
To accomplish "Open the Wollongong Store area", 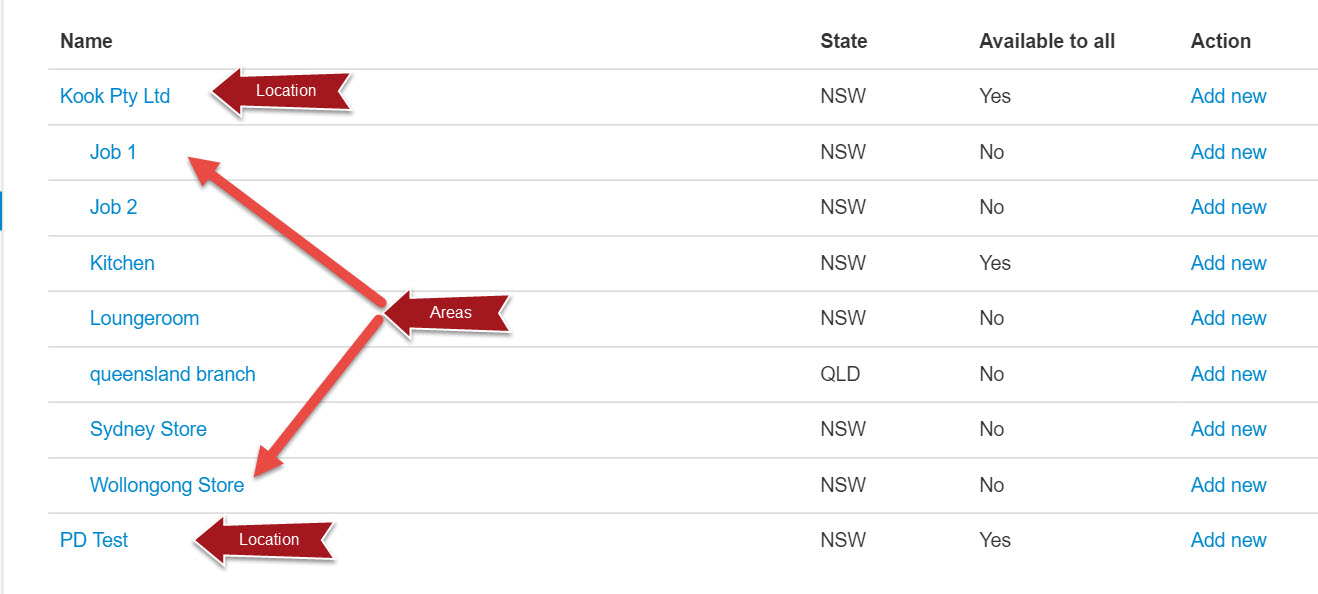I will click(x=167, y=485).
